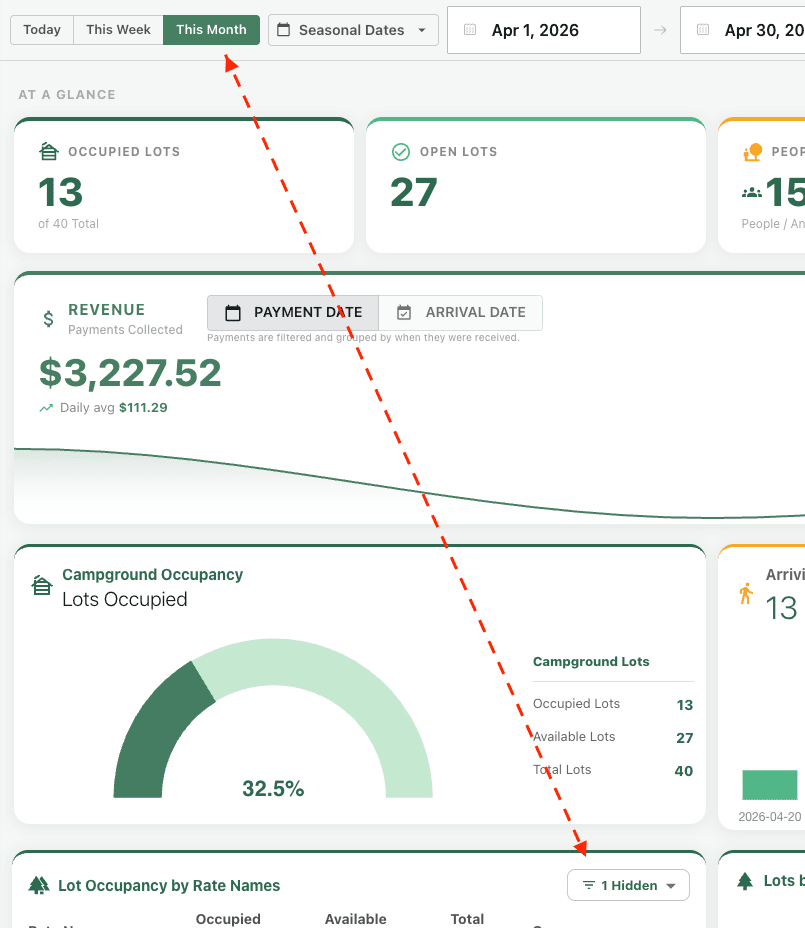The width and height of the screenshot is (805, 928).
Task: Toggle revenue to Arrival Date
Action: [x=461, y=312]
